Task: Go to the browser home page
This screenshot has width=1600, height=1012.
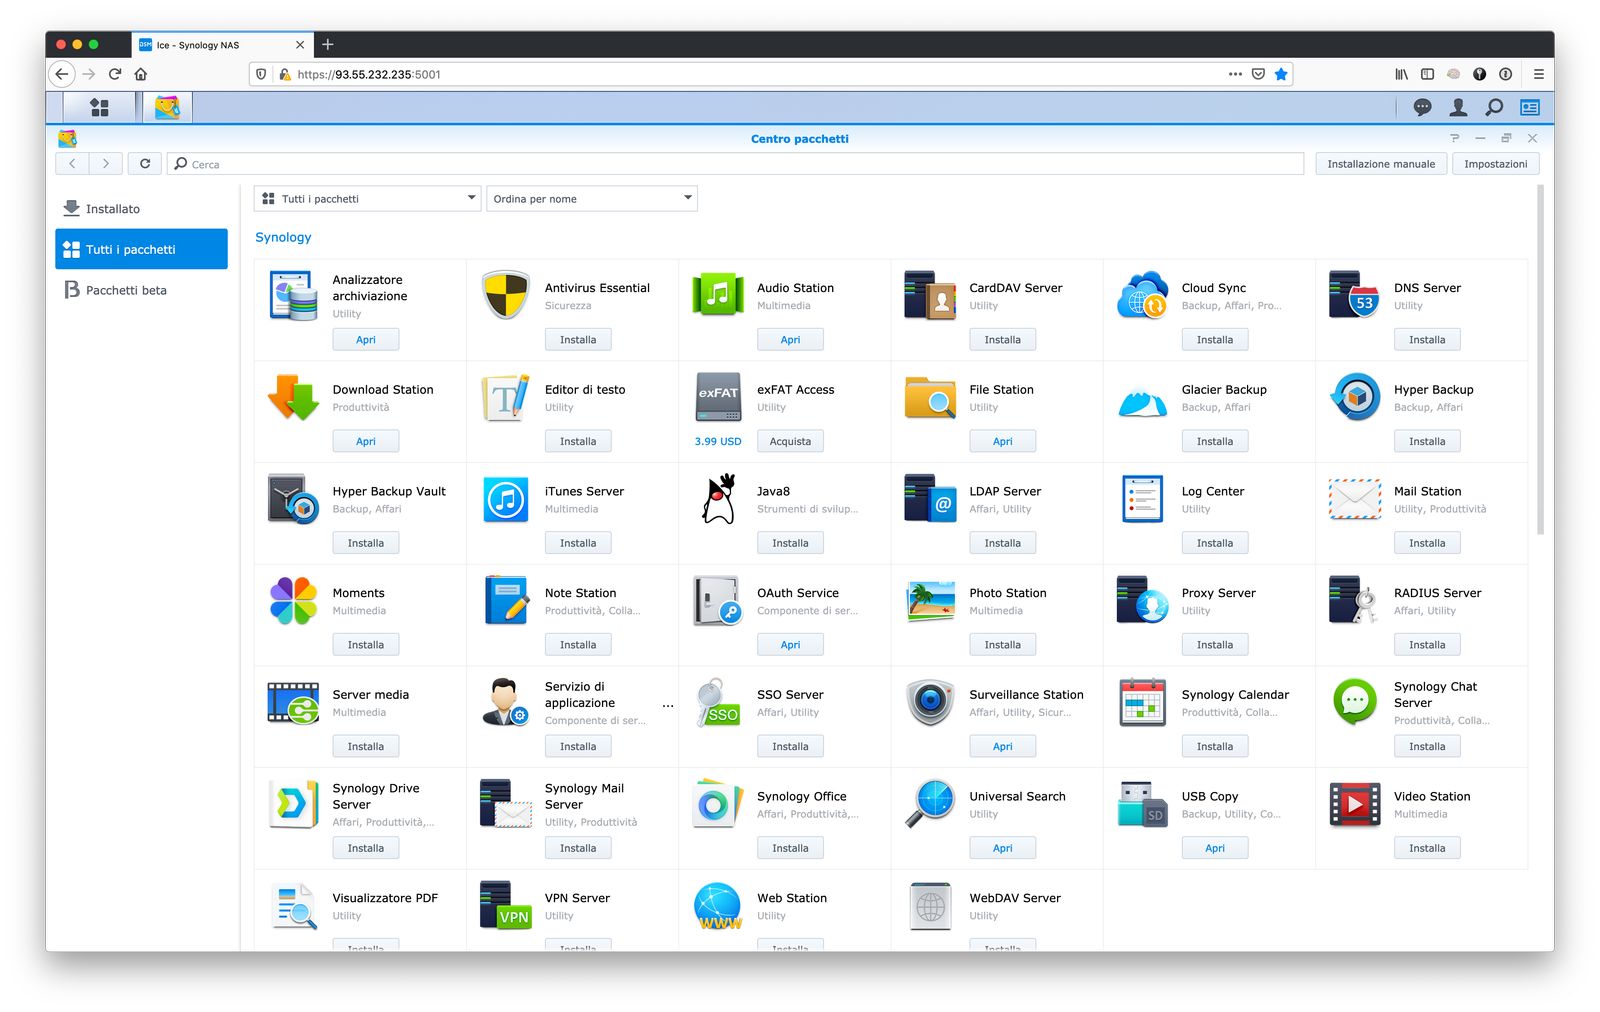Action: coord(141,74)
